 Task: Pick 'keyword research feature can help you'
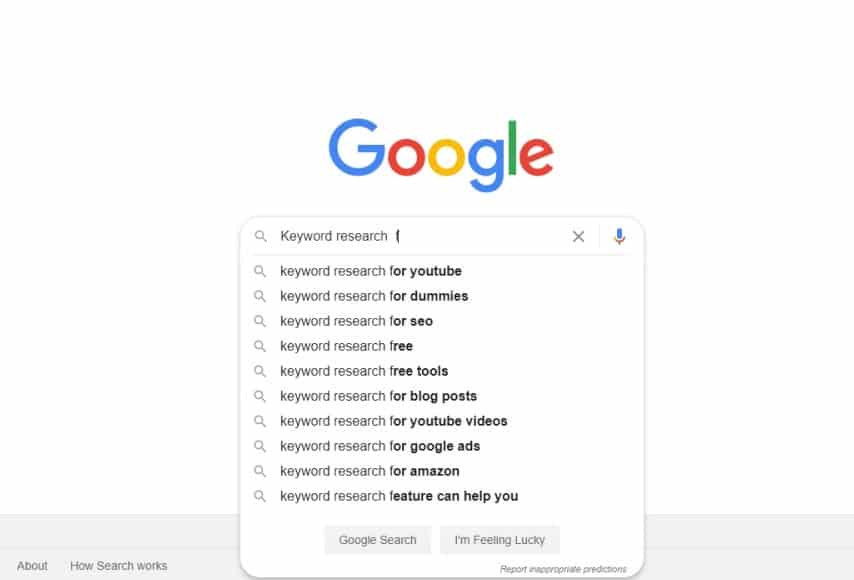click(x=398, y=496)
